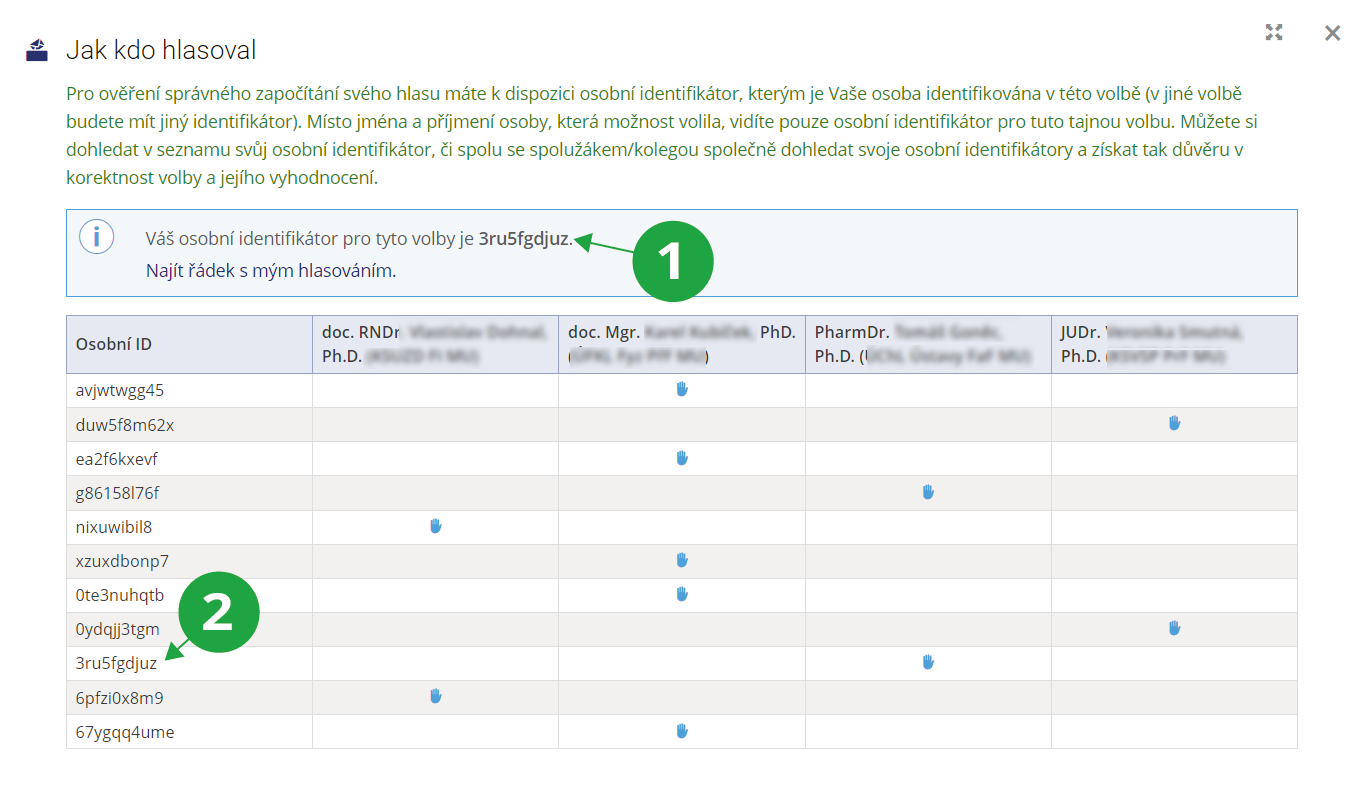1360x805 pixels.
Task: Click the ballot box icon beside the title
Action: 37,50
